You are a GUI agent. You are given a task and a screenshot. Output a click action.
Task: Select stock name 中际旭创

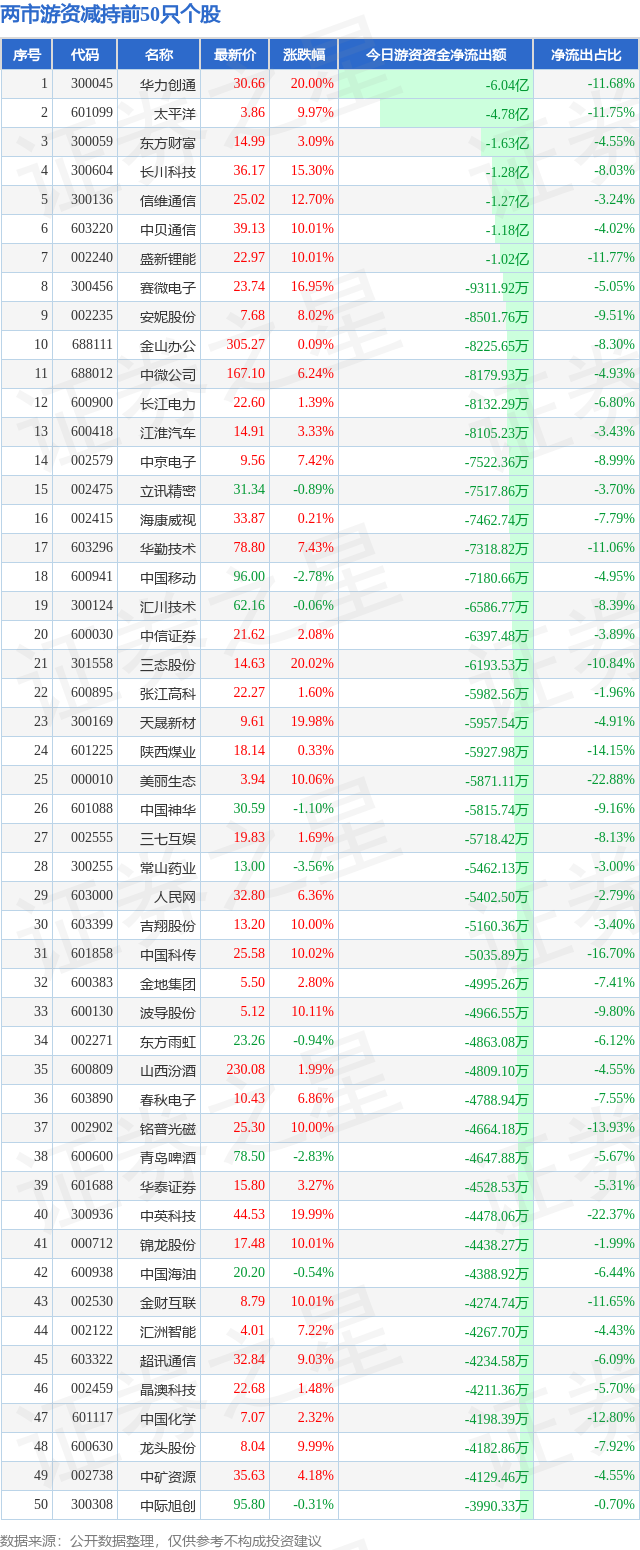click(169, 1505)
